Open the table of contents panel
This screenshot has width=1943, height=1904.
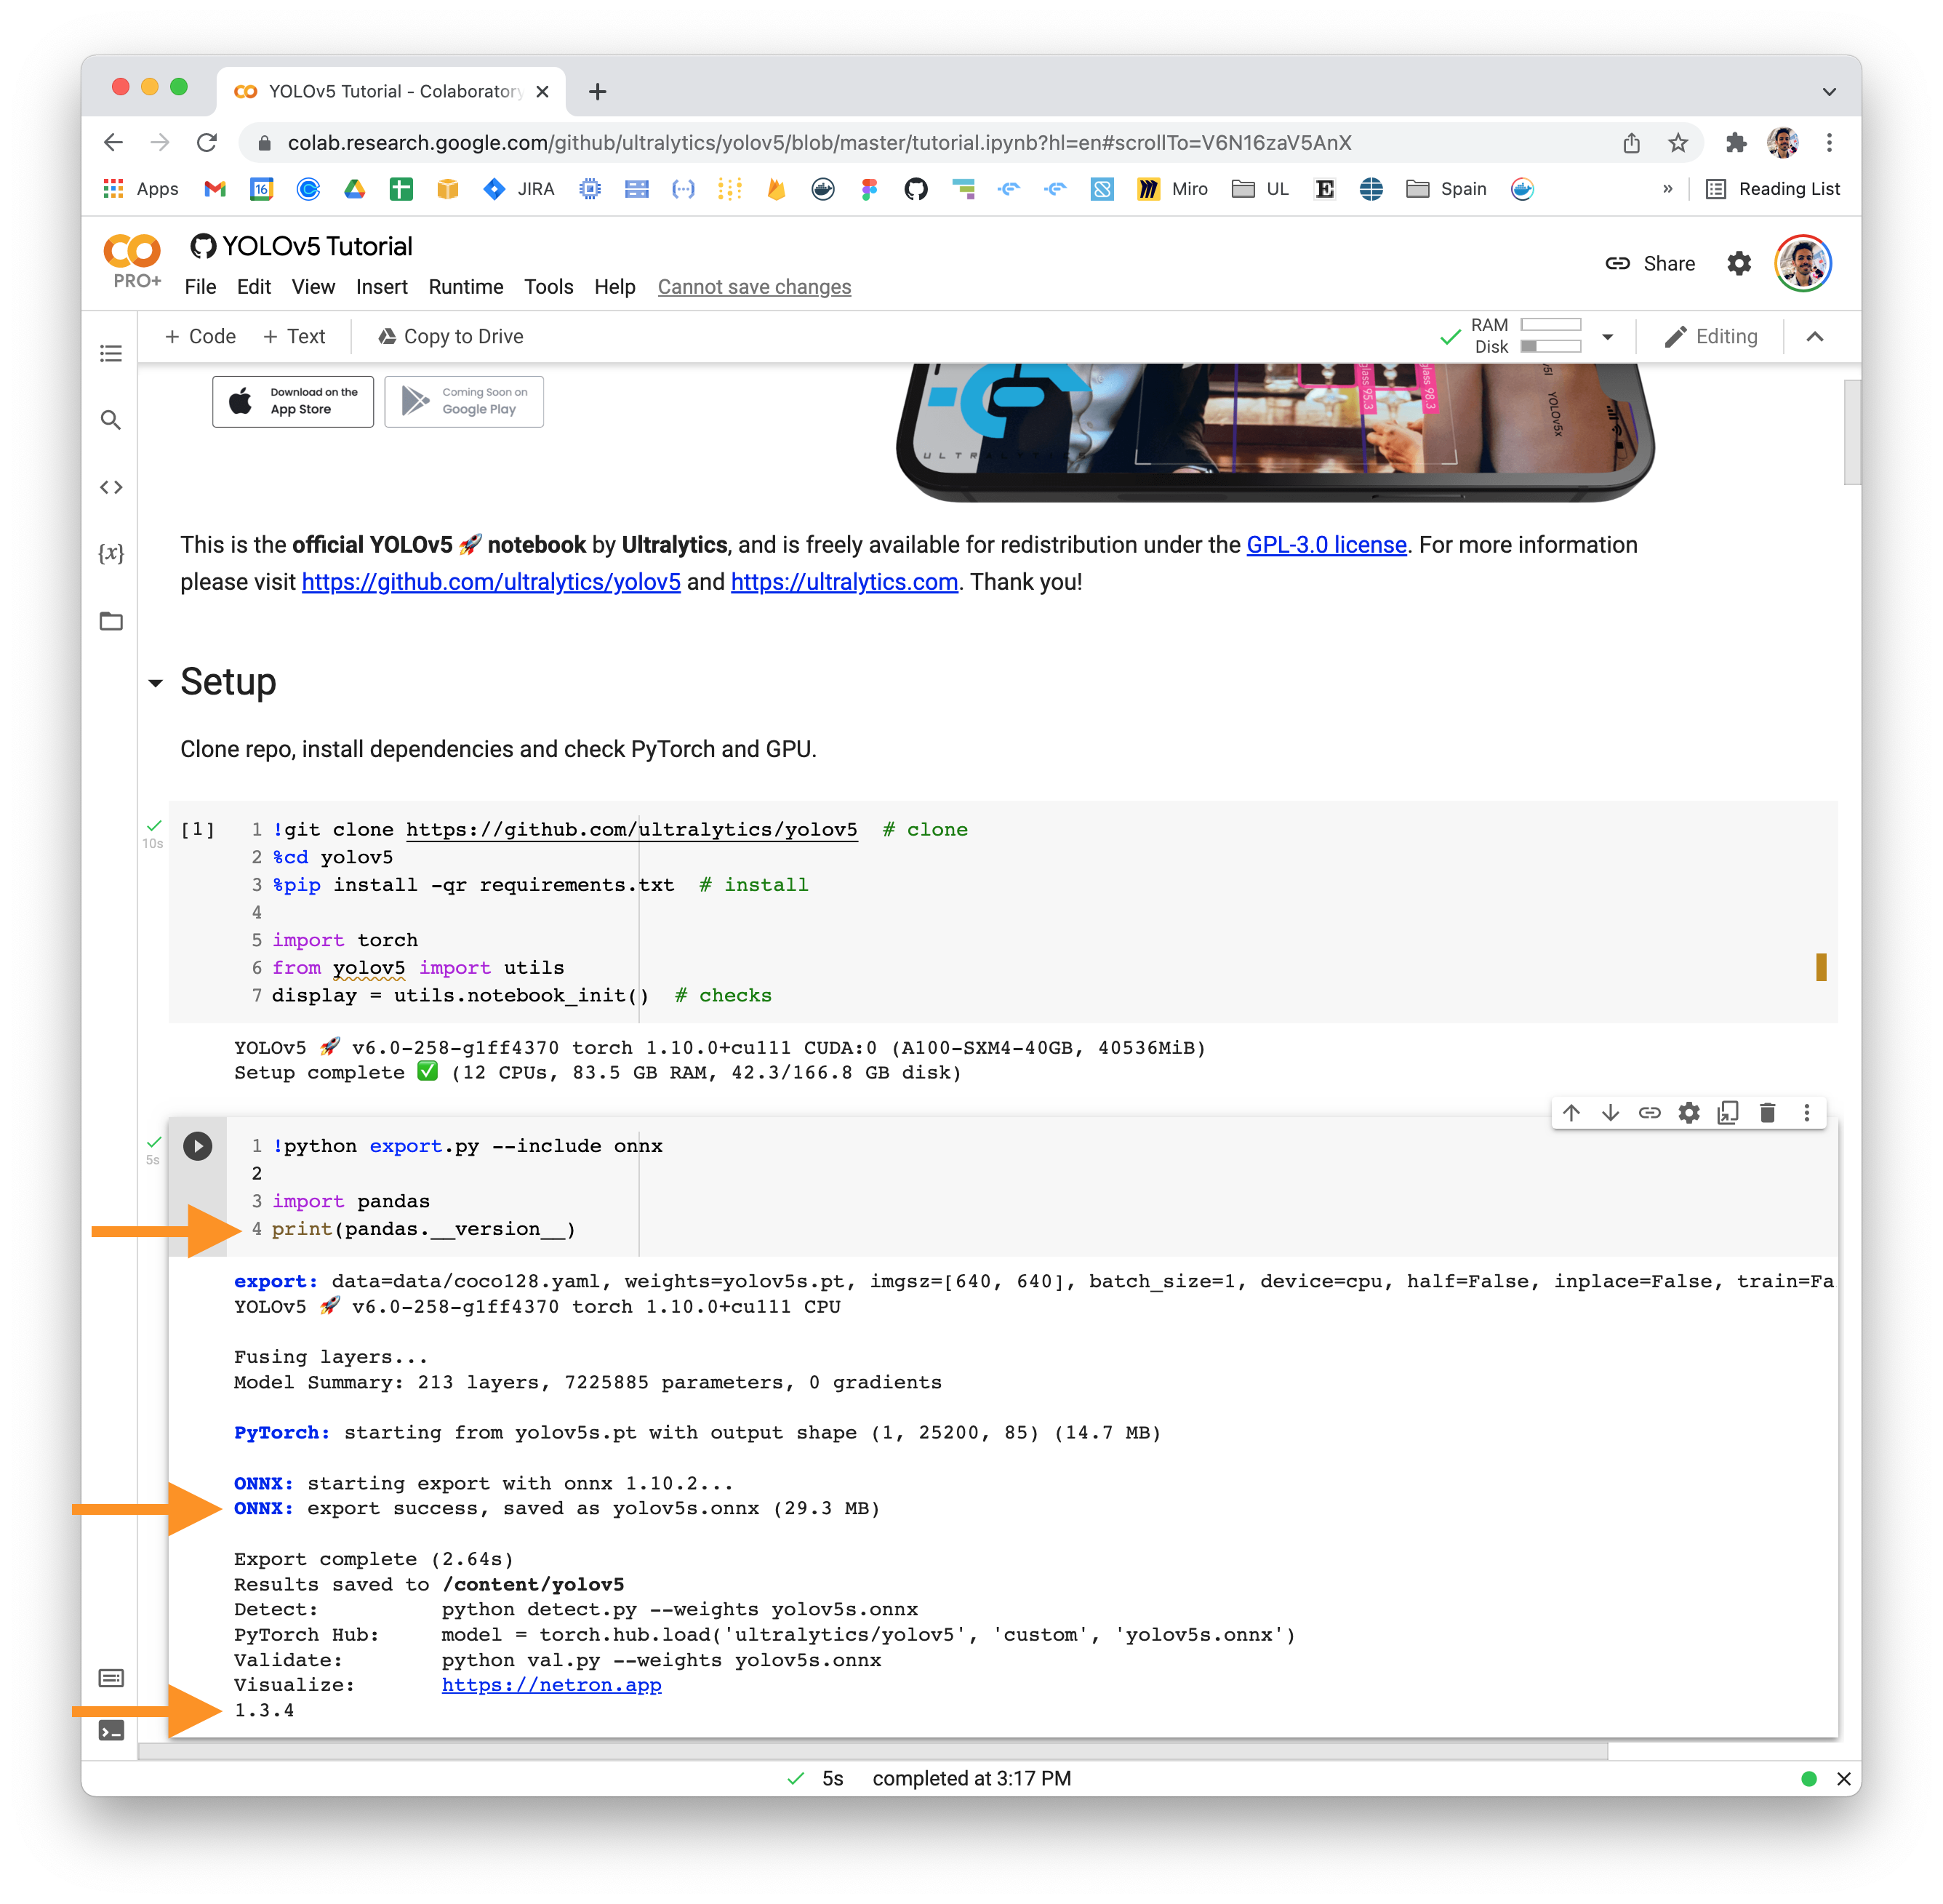(x=111, y=354)
